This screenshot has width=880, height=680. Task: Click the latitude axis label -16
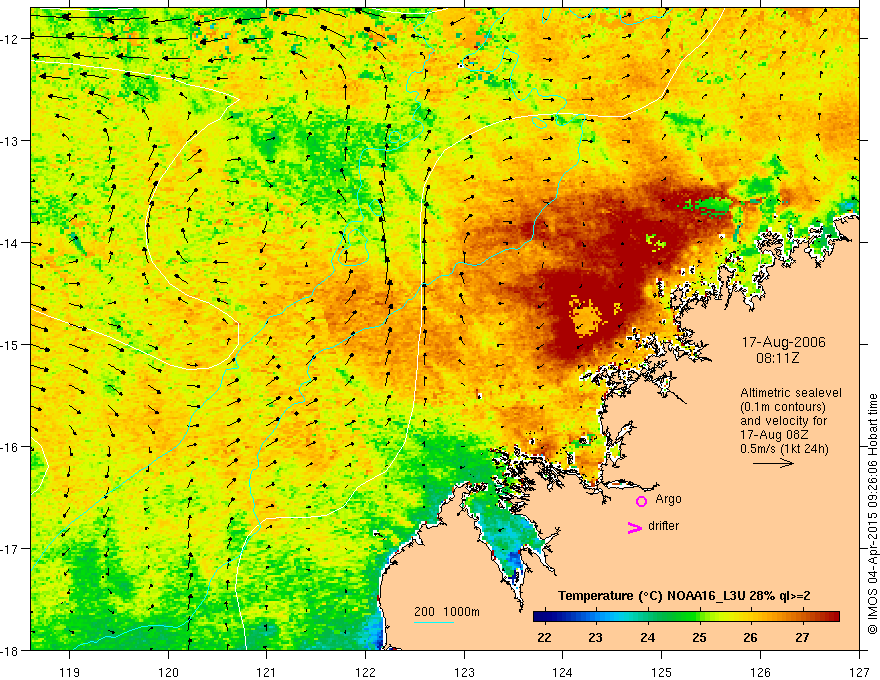10,447
